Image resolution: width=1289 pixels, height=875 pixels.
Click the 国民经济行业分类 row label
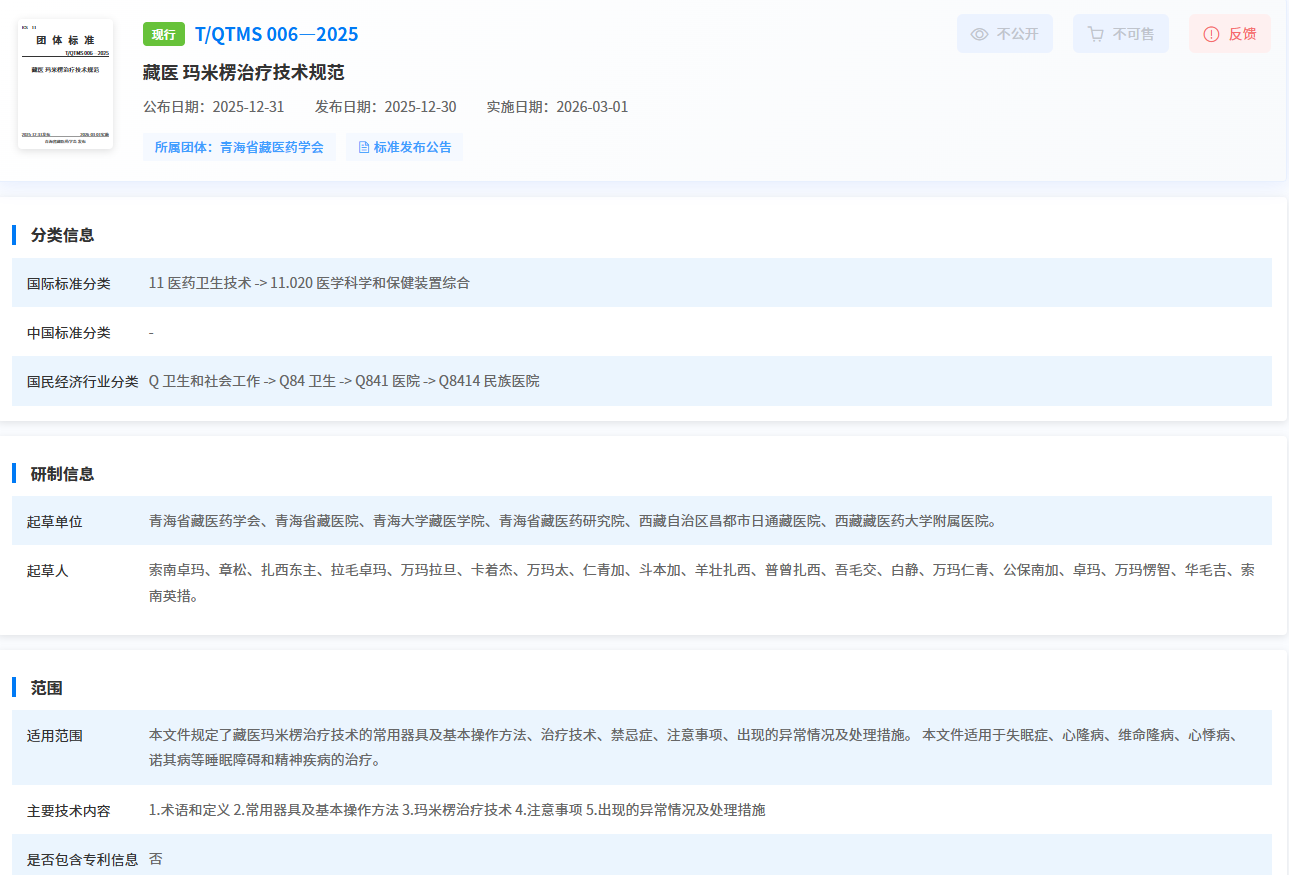click(83, 381)
